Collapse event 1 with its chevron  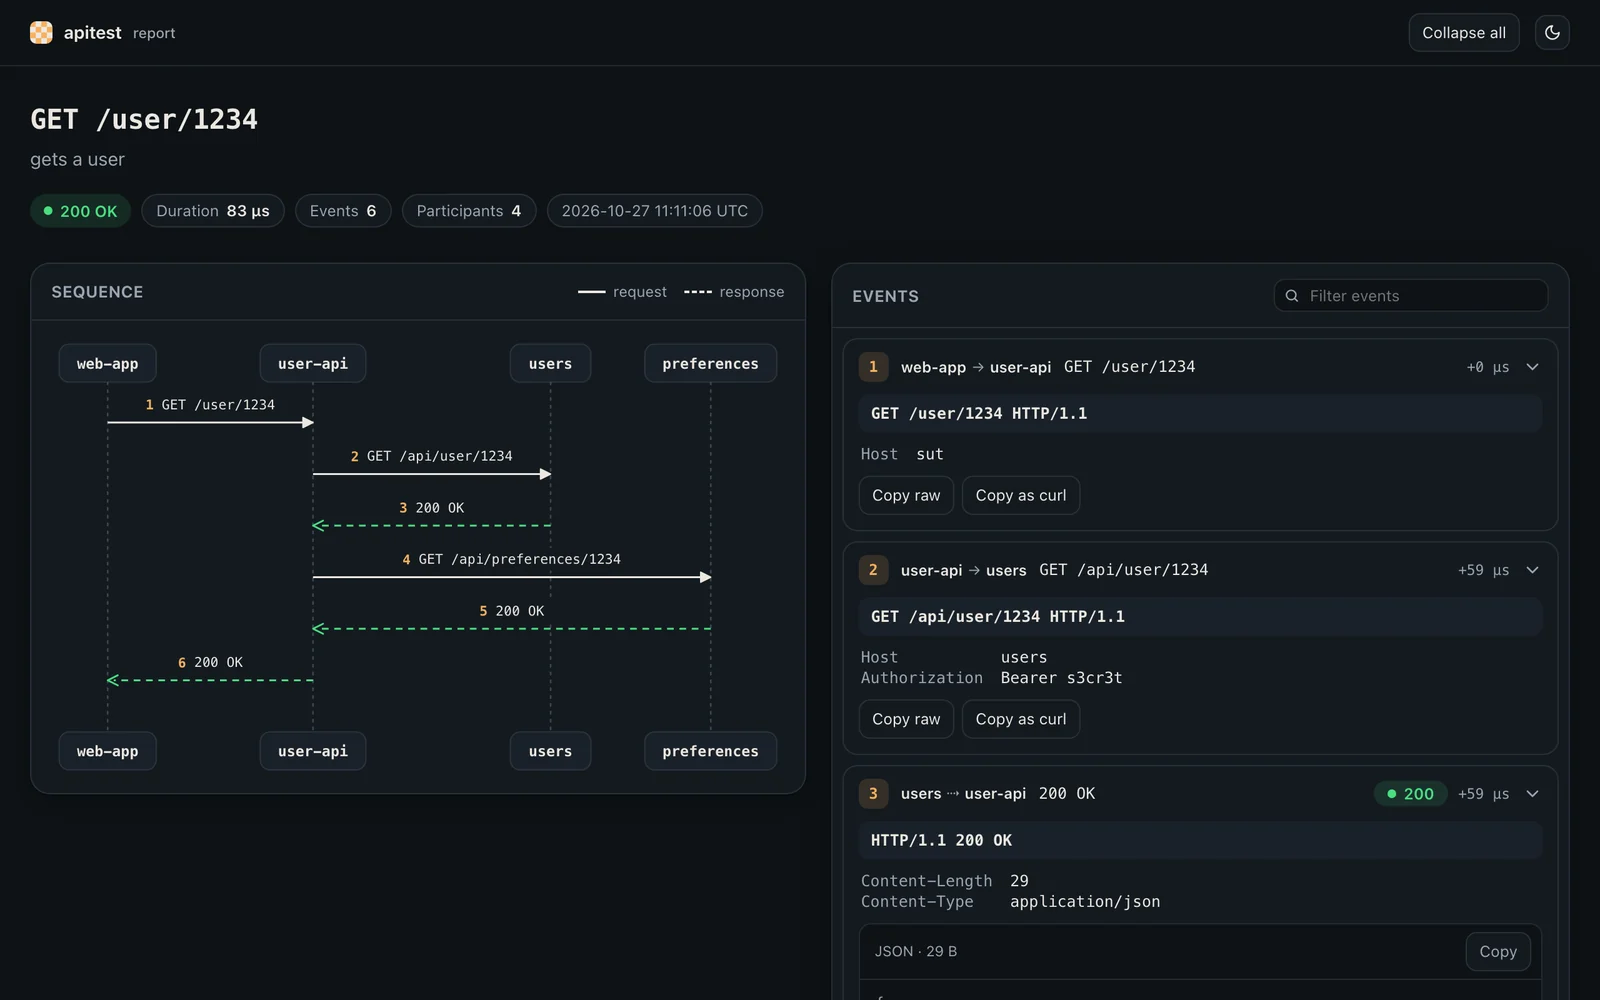[1532, 367]
